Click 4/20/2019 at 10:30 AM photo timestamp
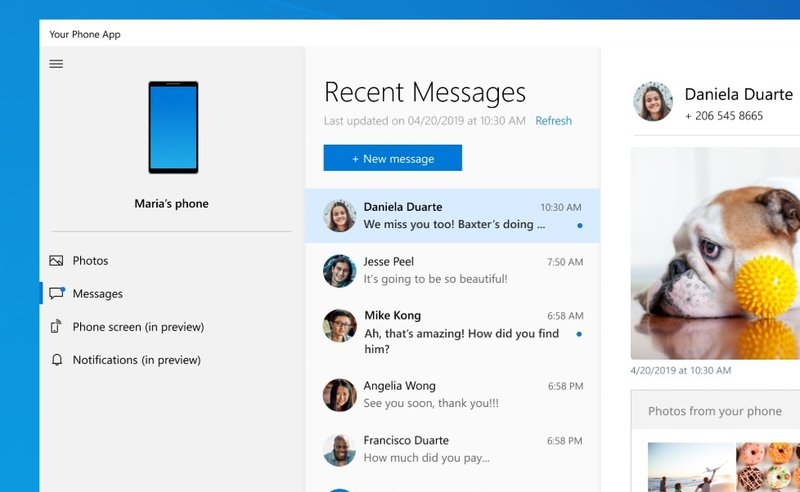The image size is (800, 492). pyautogui.click(x=681, y=371)
